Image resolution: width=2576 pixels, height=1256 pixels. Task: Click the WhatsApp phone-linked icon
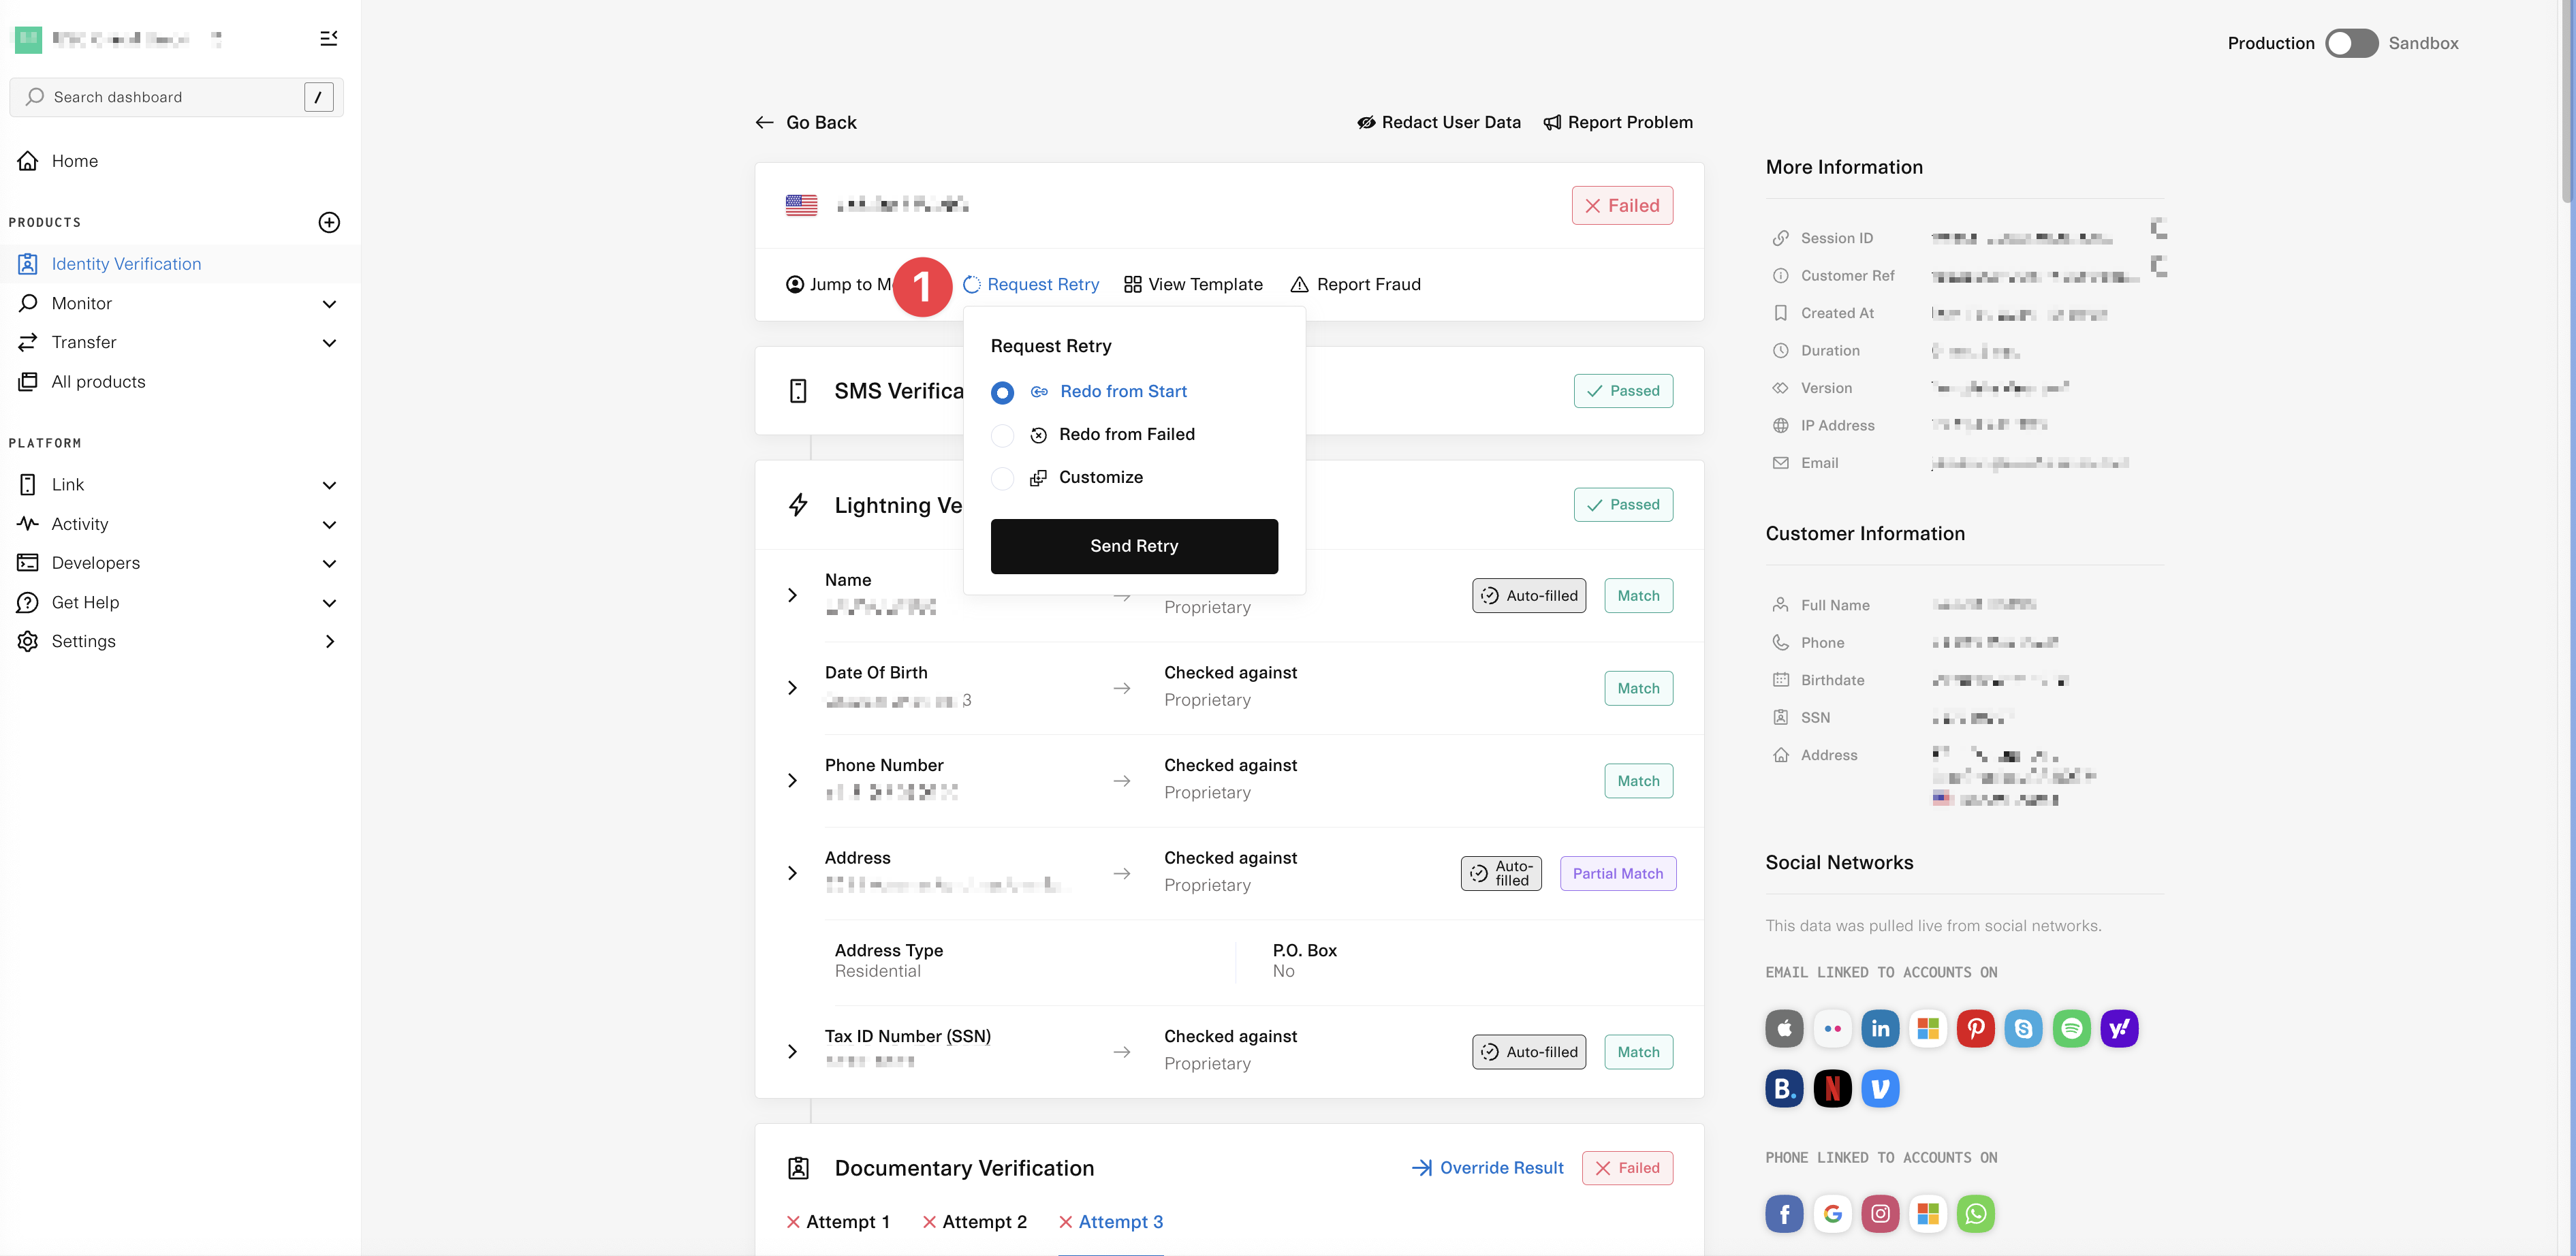pyautogui.click(x=1975, y=1213)
